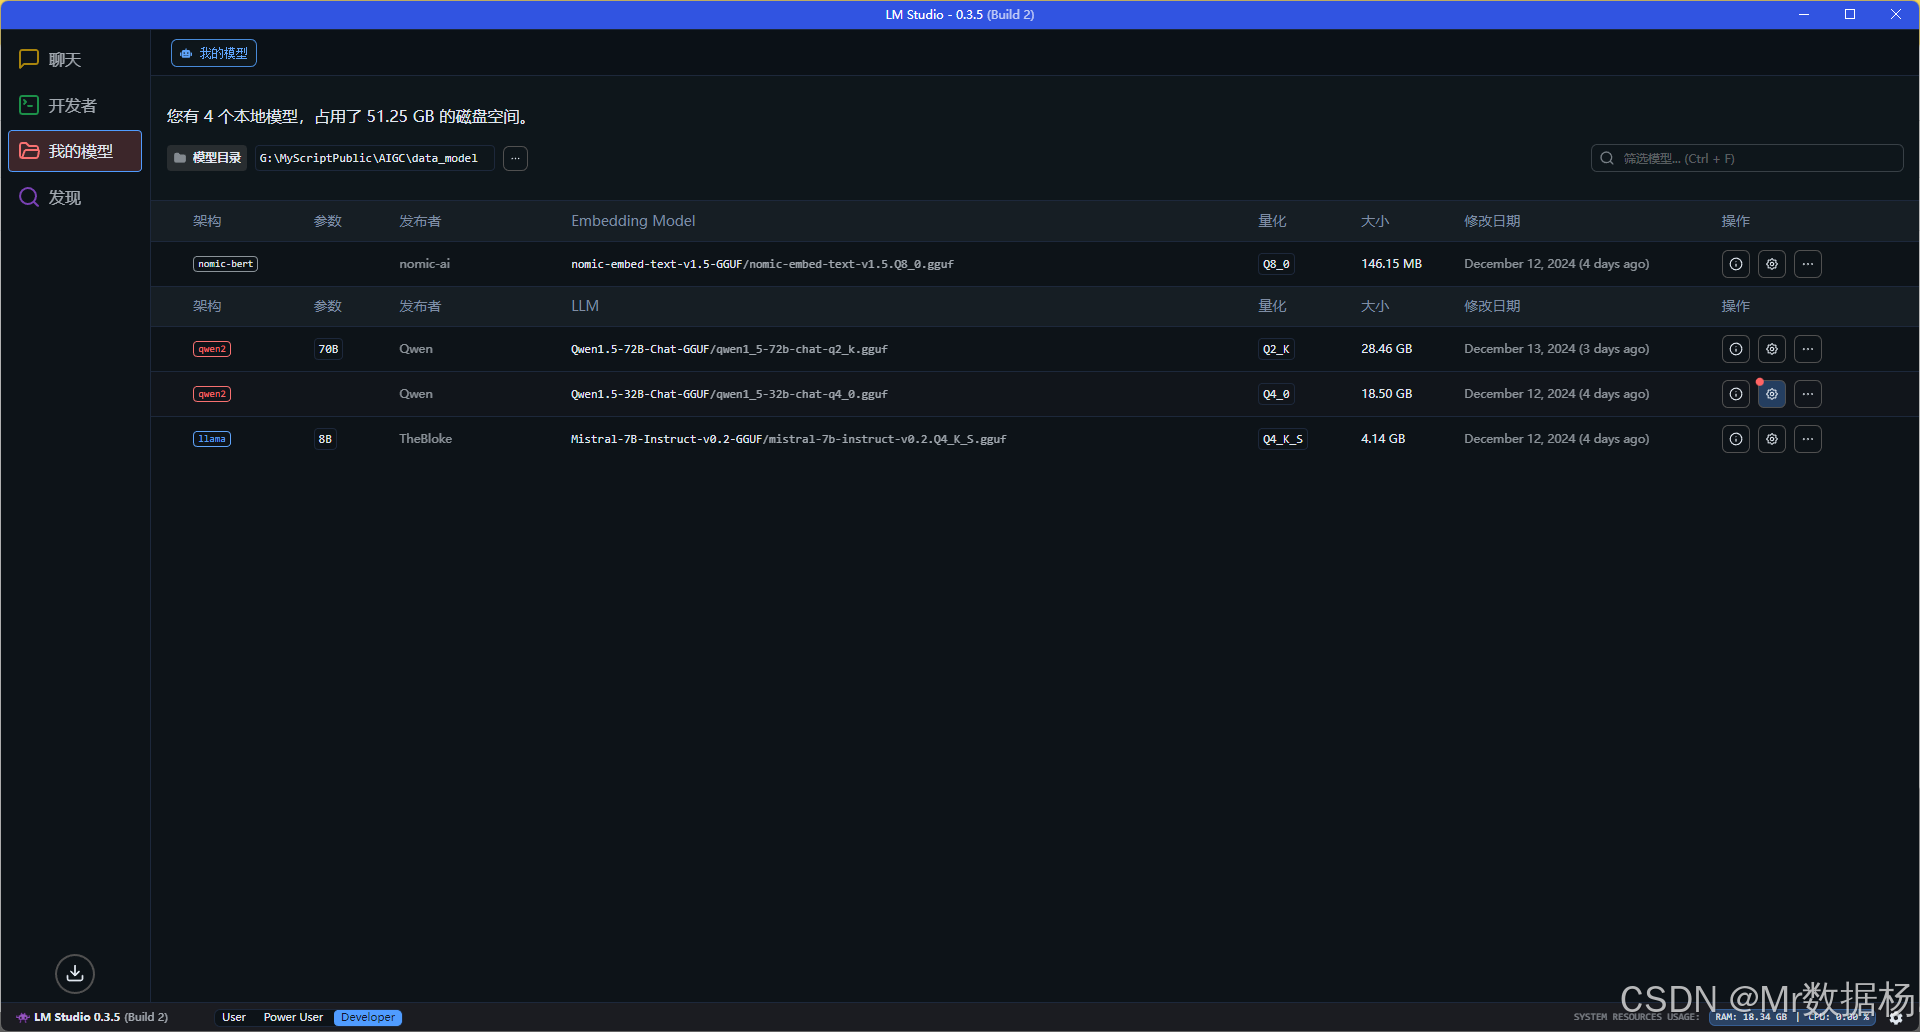Screen dimensions: 1920x1032
Task: Focus the 筛选模型 search field
Action: click(1746, 158)
